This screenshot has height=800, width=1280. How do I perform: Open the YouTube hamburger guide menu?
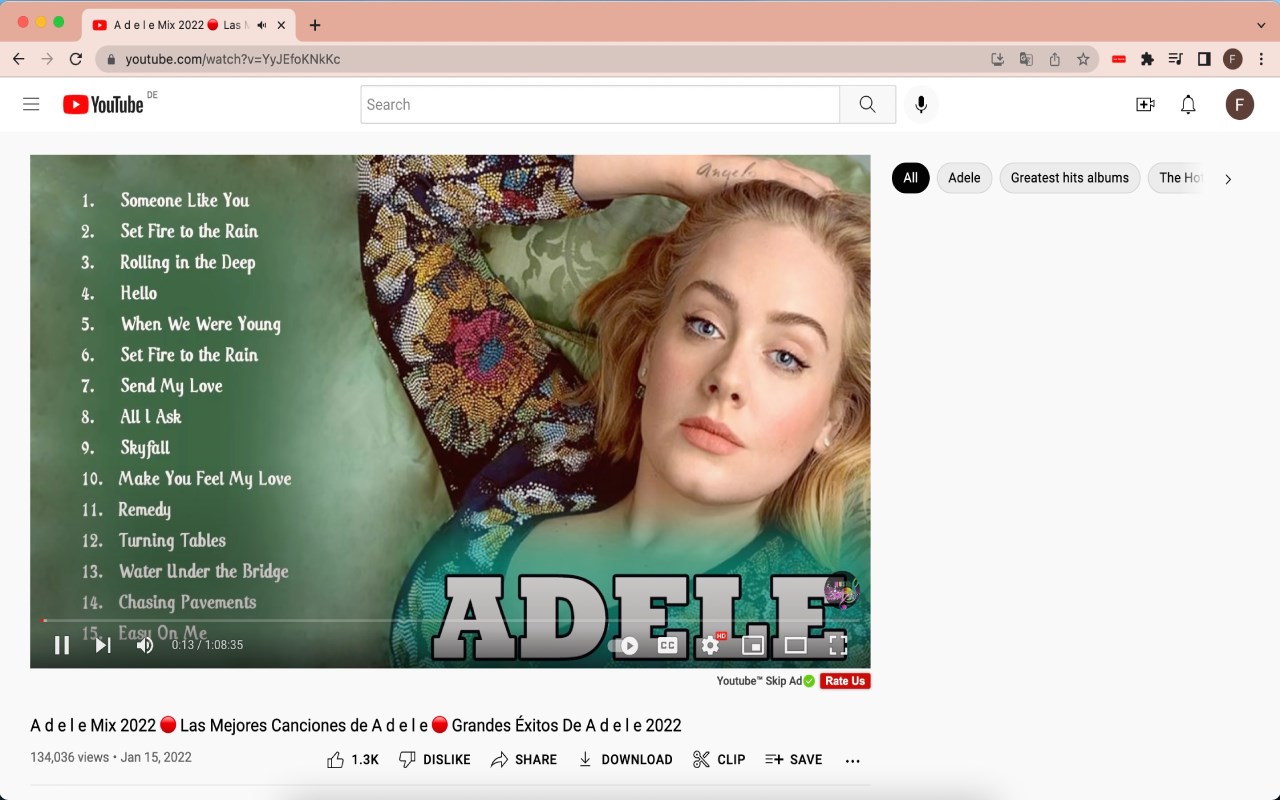(x=31, y=104)
